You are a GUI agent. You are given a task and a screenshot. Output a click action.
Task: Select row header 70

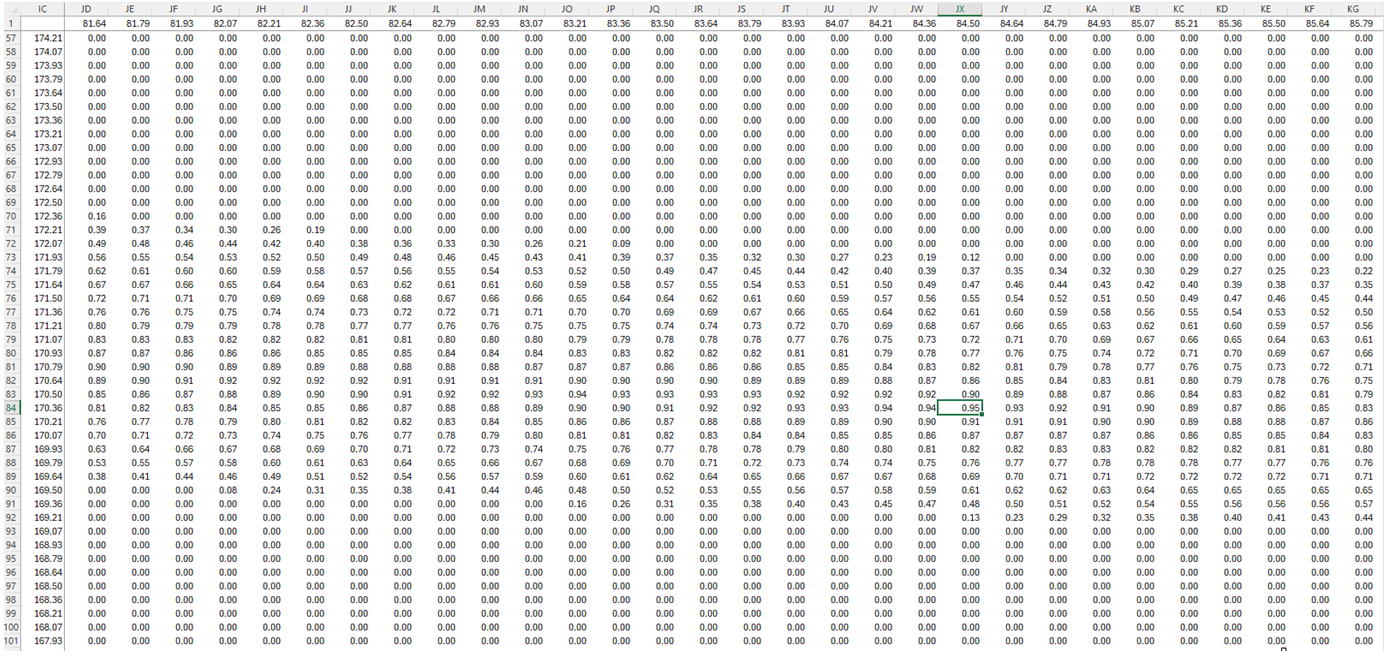tap(10, 215)
